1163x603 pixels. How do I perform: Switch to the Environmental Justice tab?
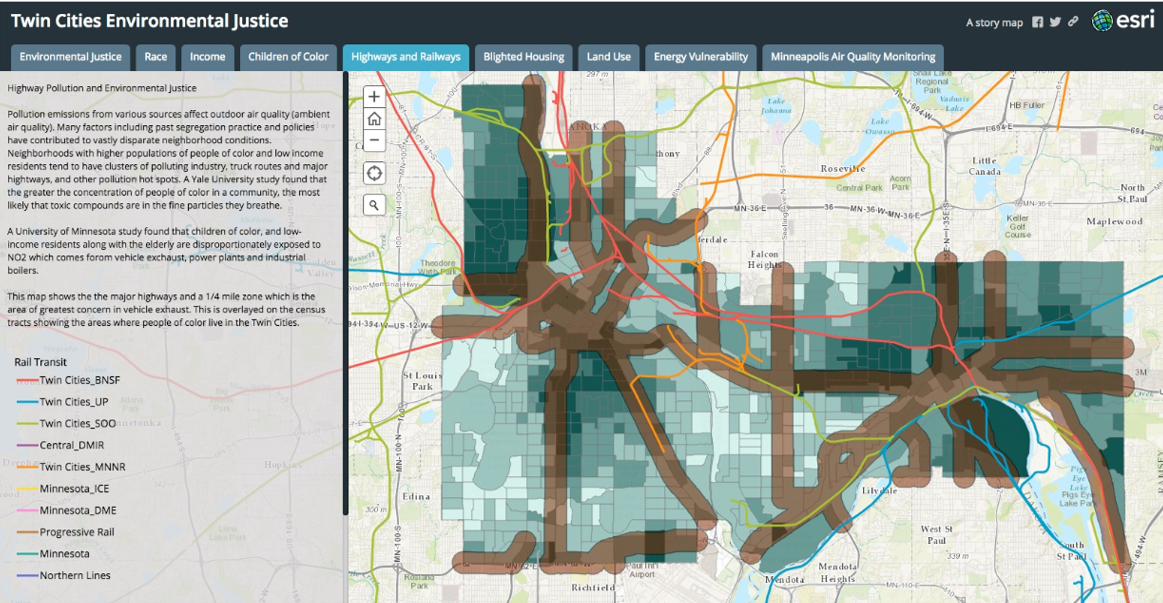(70, 57)
